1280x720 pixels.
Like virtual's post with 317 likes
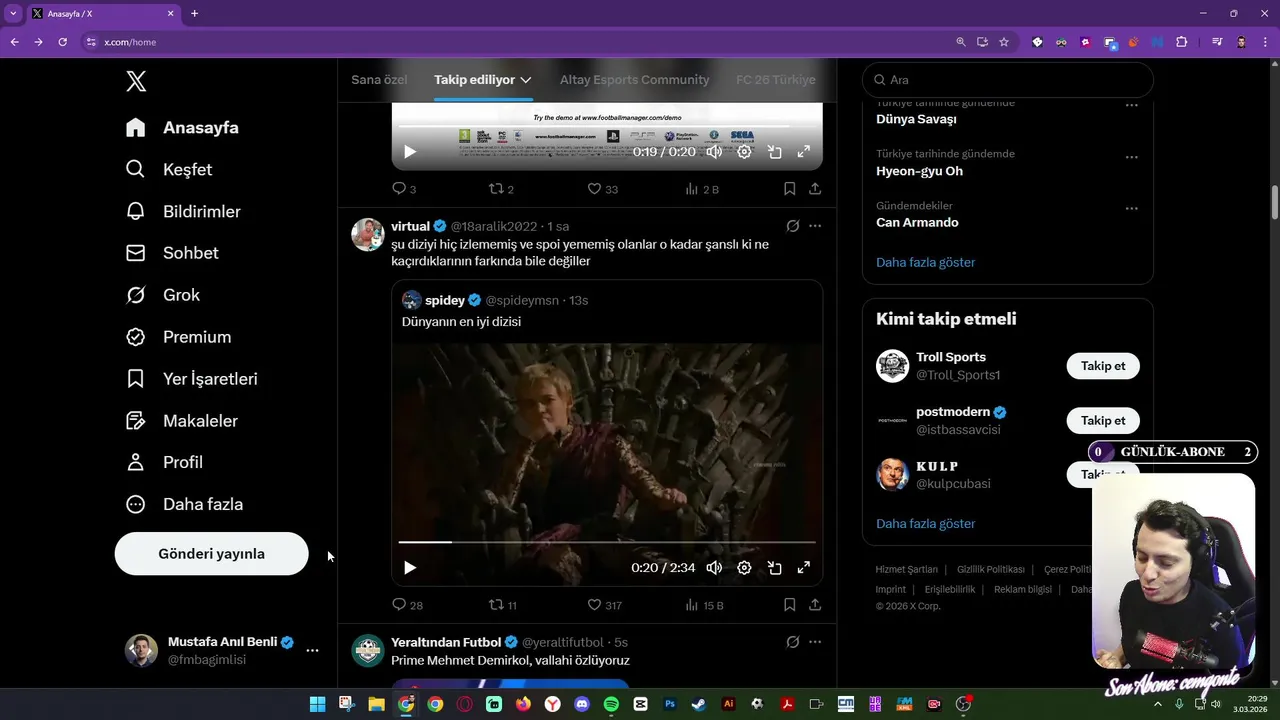604,605
